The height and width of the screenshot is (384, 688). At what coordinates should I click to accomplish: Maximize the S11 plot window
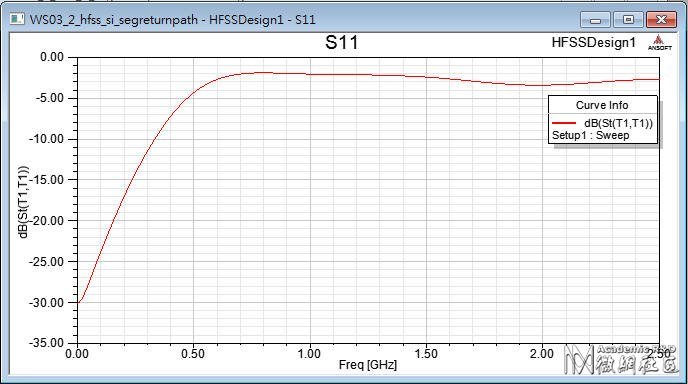tap(628, 20)
